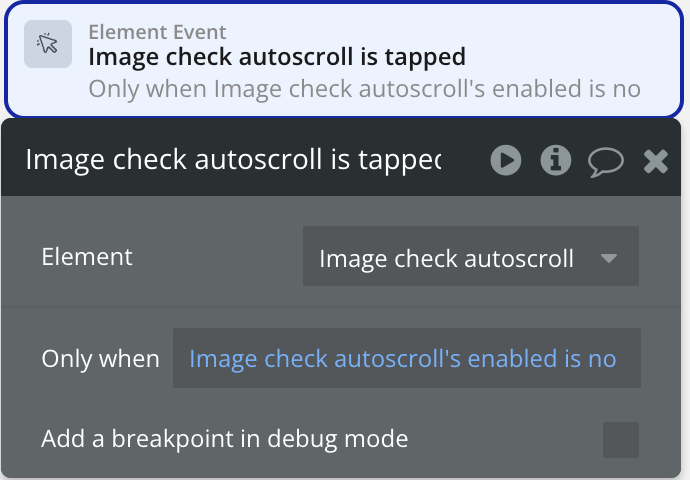690x480 pixels.
Task: Click the panel title to rename the event
Action: [232, 160]
